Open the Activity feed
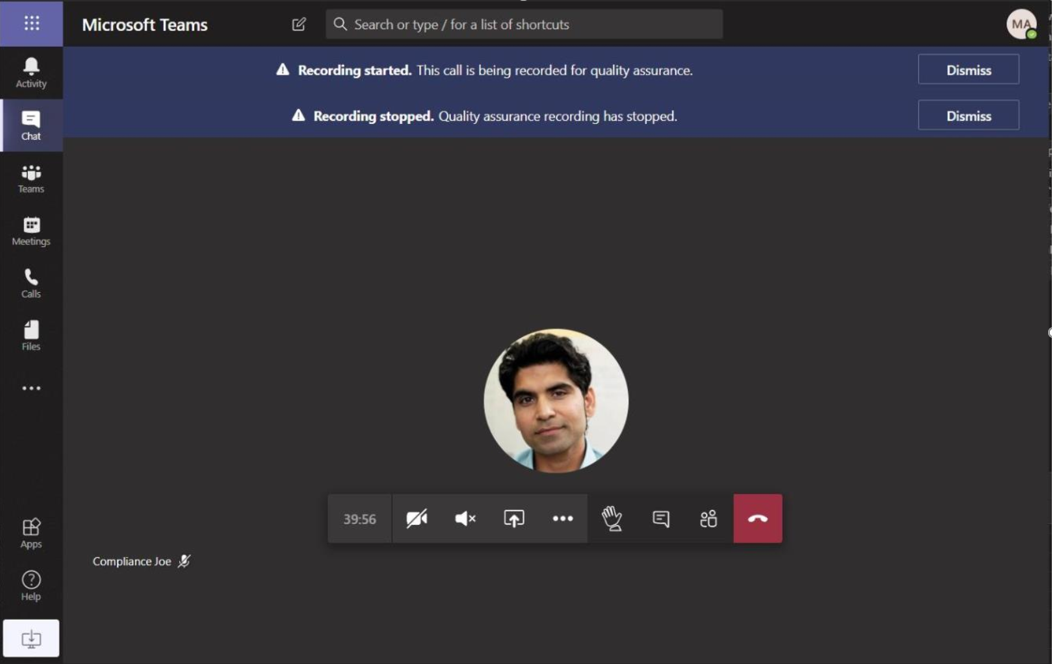Image resolution: width=1052 pixels, height=664 pixels. tap(31, 72)
